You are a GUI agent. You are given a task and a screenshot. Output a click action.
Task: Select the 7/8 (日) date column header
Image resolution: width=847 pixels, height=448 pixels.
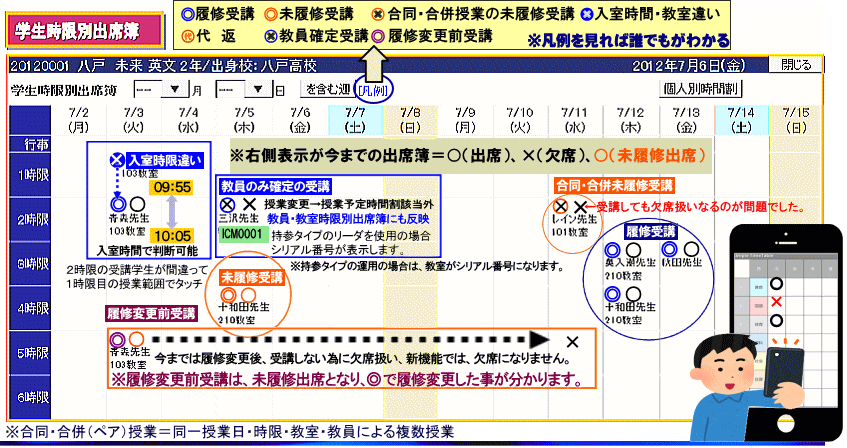click(x=411, y=120)
